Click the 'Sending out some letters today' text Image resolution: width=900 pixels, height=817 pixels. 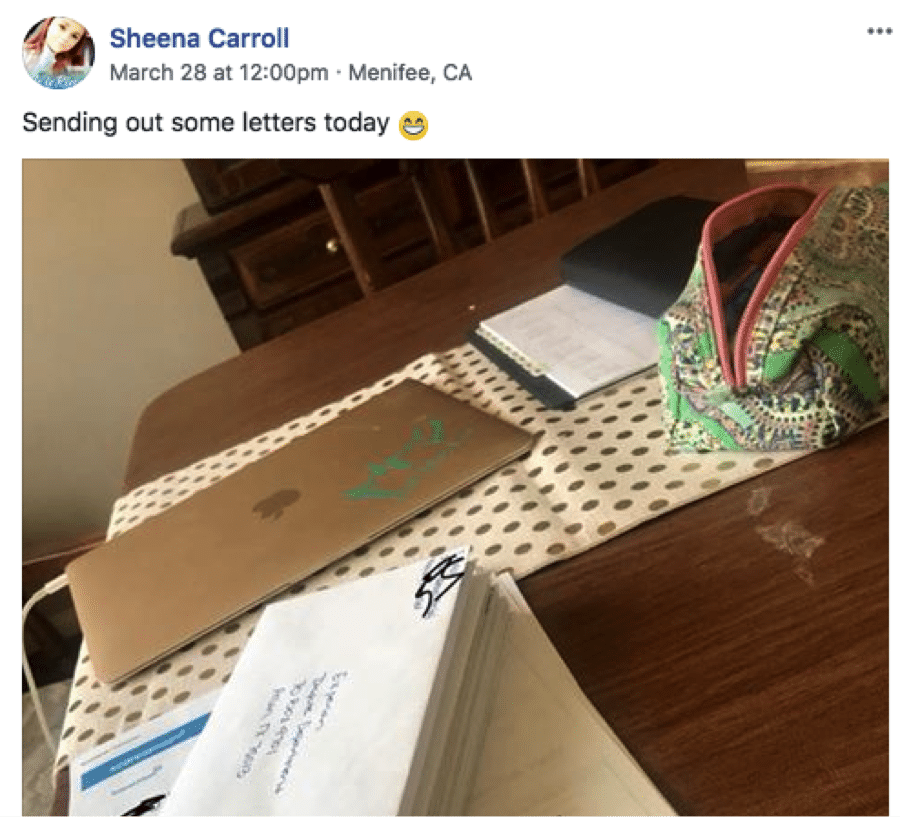[205, 122]
